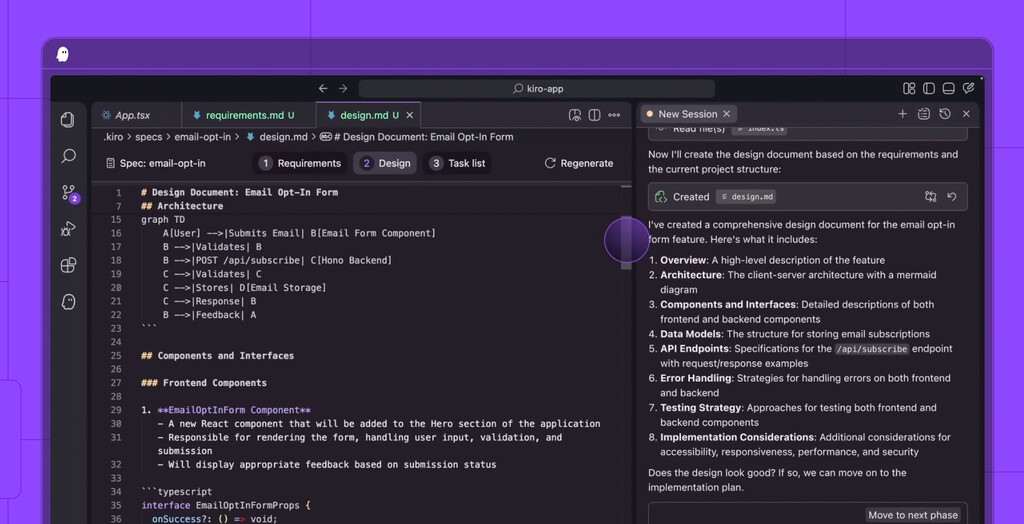The width and height of the screenshot is (1024, 524).
Task: Toggle the primary sidebar layout button
Action: [929, 89]
